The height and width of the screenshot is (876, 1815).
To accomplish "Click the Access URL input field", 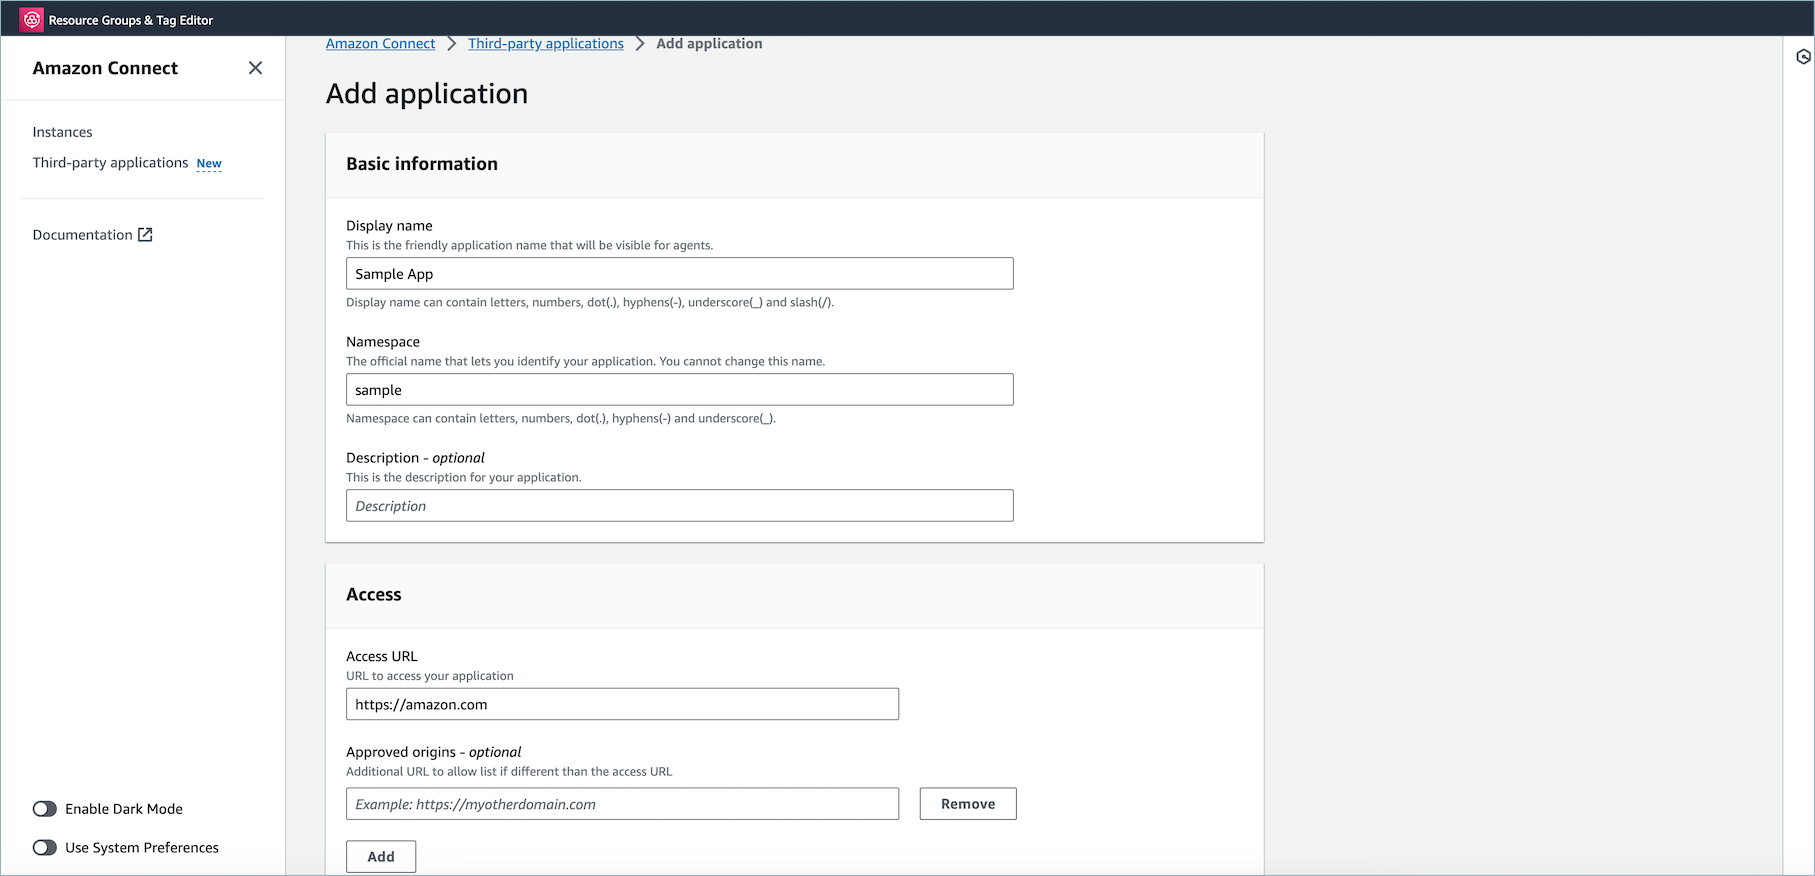I will tap(622, 704).
